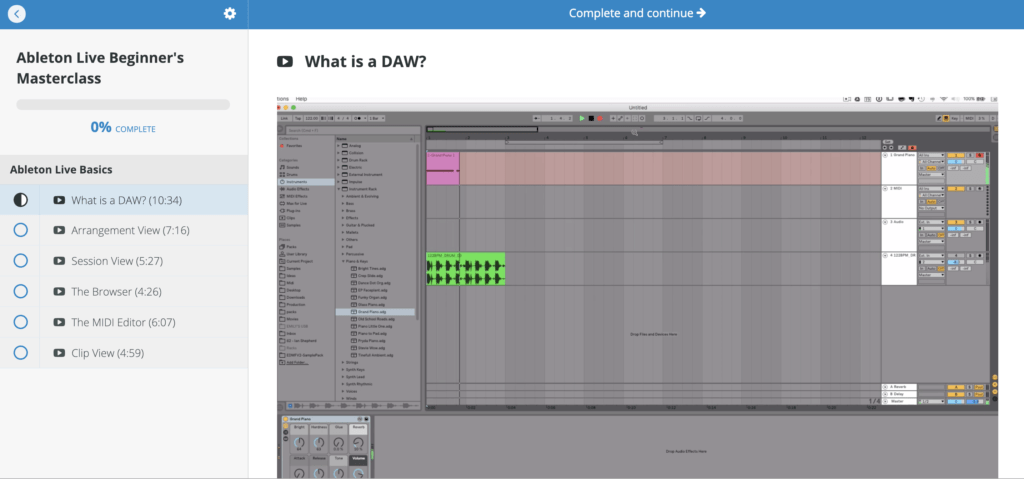Screen dimensions: 1024x479
Task: Click completion circle for The MIDI Editor
Action: click(x=21, y=322)
